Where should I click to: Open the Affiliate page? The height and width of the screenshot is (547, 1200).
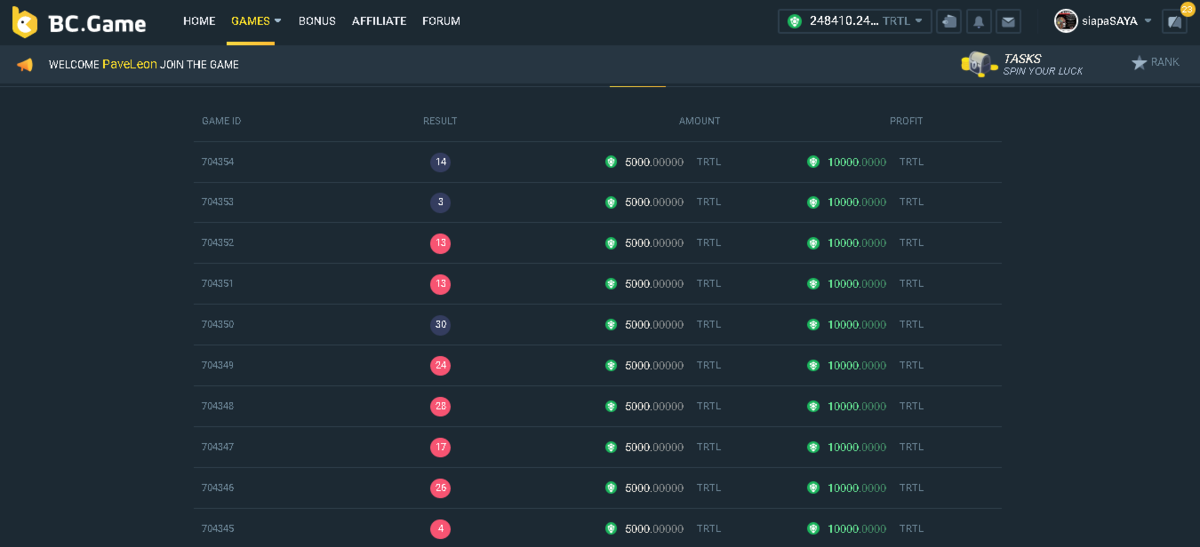(x=379, y=21)
